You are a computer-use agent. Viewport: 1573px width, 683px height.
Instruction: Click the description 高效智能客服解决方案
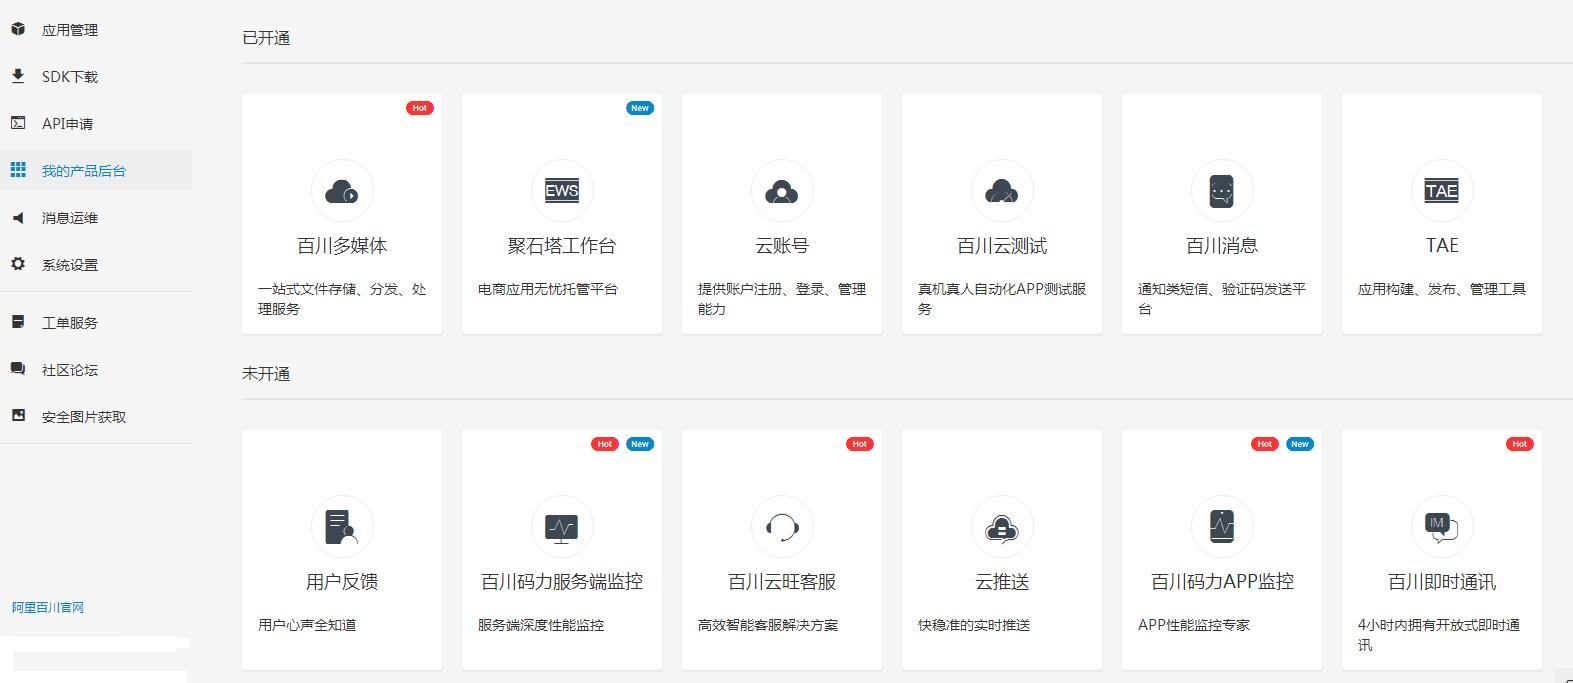point(768,625)
